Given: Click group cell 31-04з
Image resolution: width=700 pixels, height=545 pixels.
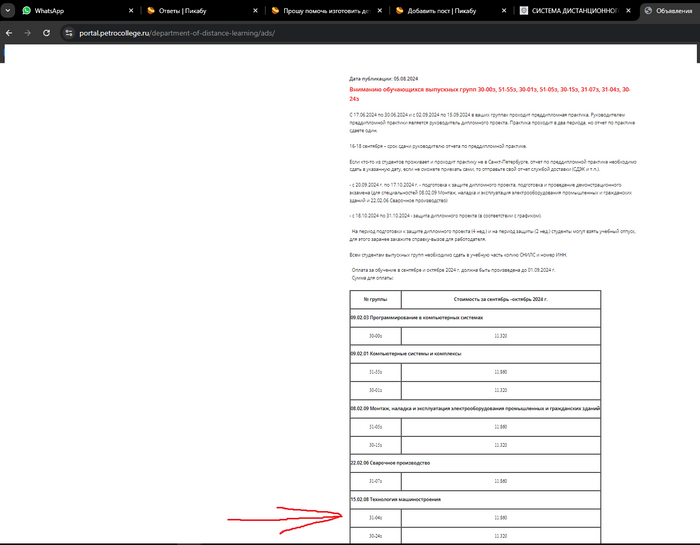Looking at the screenshot, I should (375, 518).
